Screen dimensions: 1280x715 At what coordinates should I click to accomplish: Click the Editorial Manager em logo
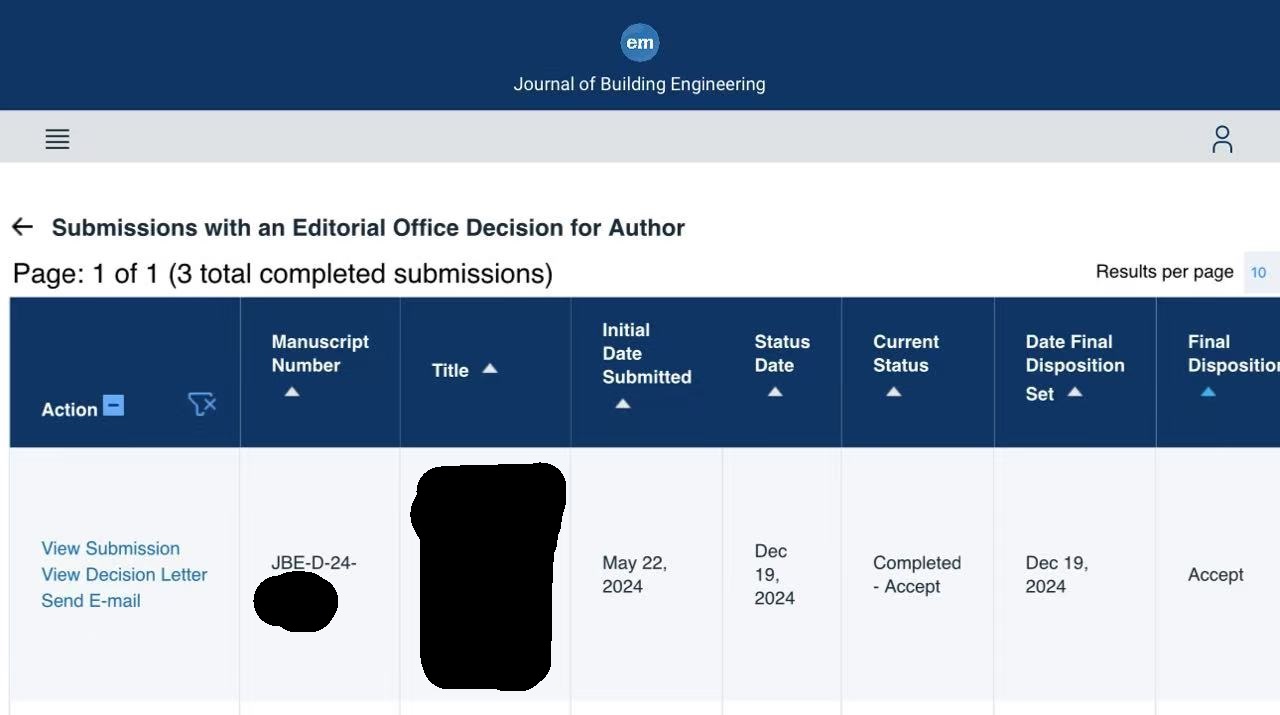[x=639, y=43]
